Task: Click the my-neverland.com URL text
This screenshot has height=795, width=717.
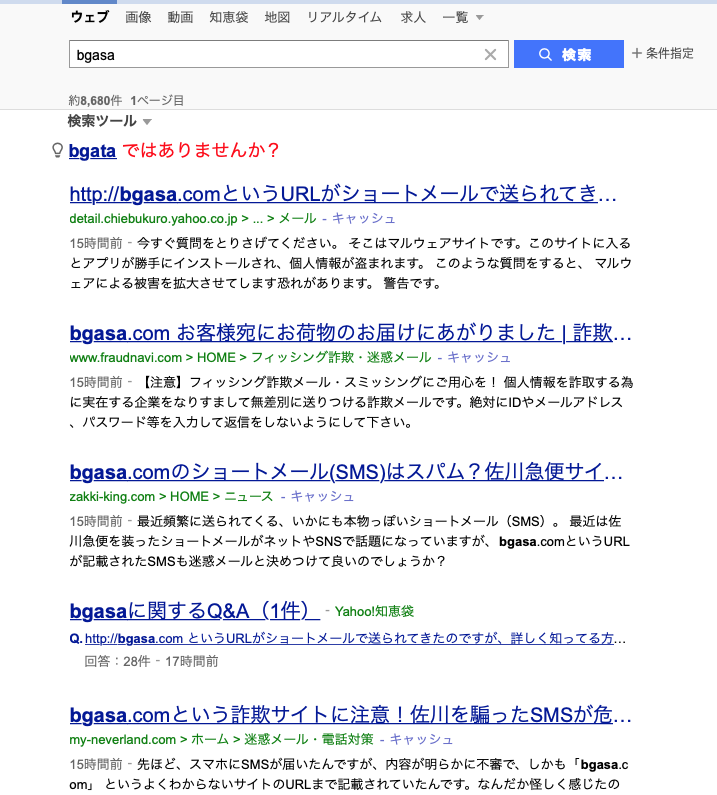Action: click(123, 740)
